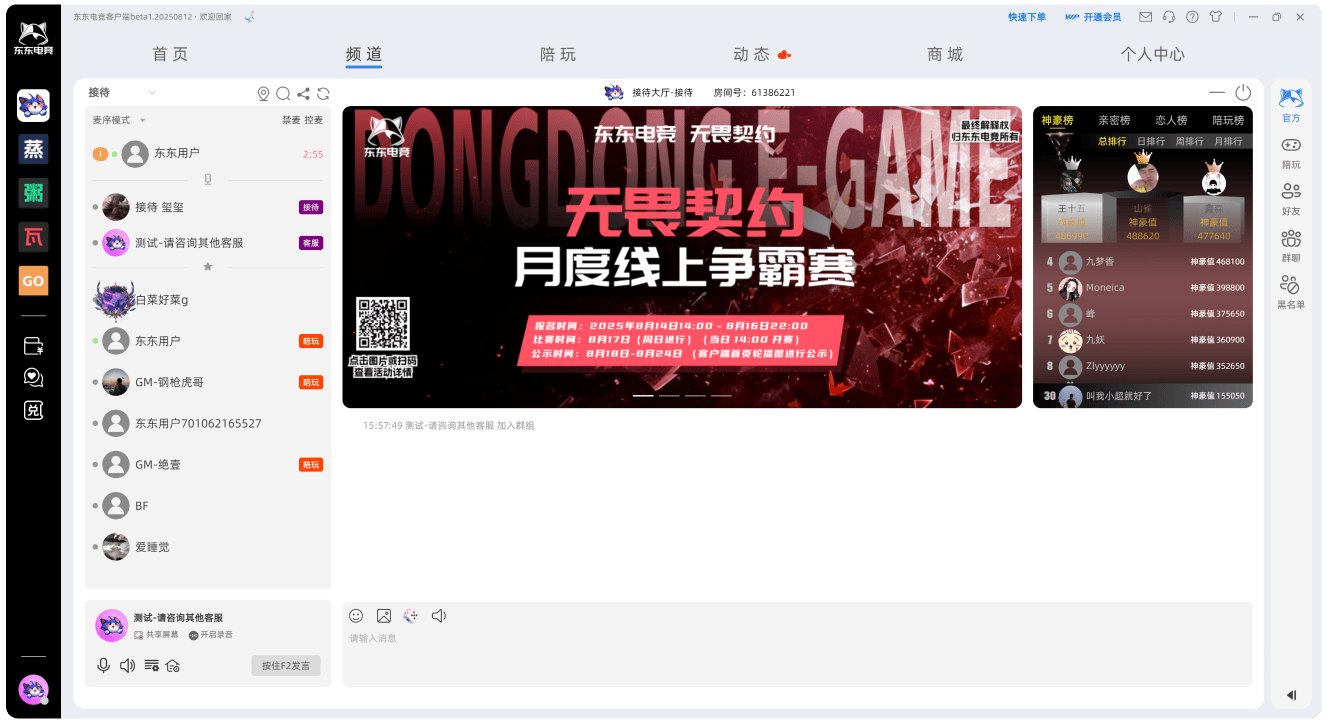Click the 按住F2发言 button

(x=286, y=666)
